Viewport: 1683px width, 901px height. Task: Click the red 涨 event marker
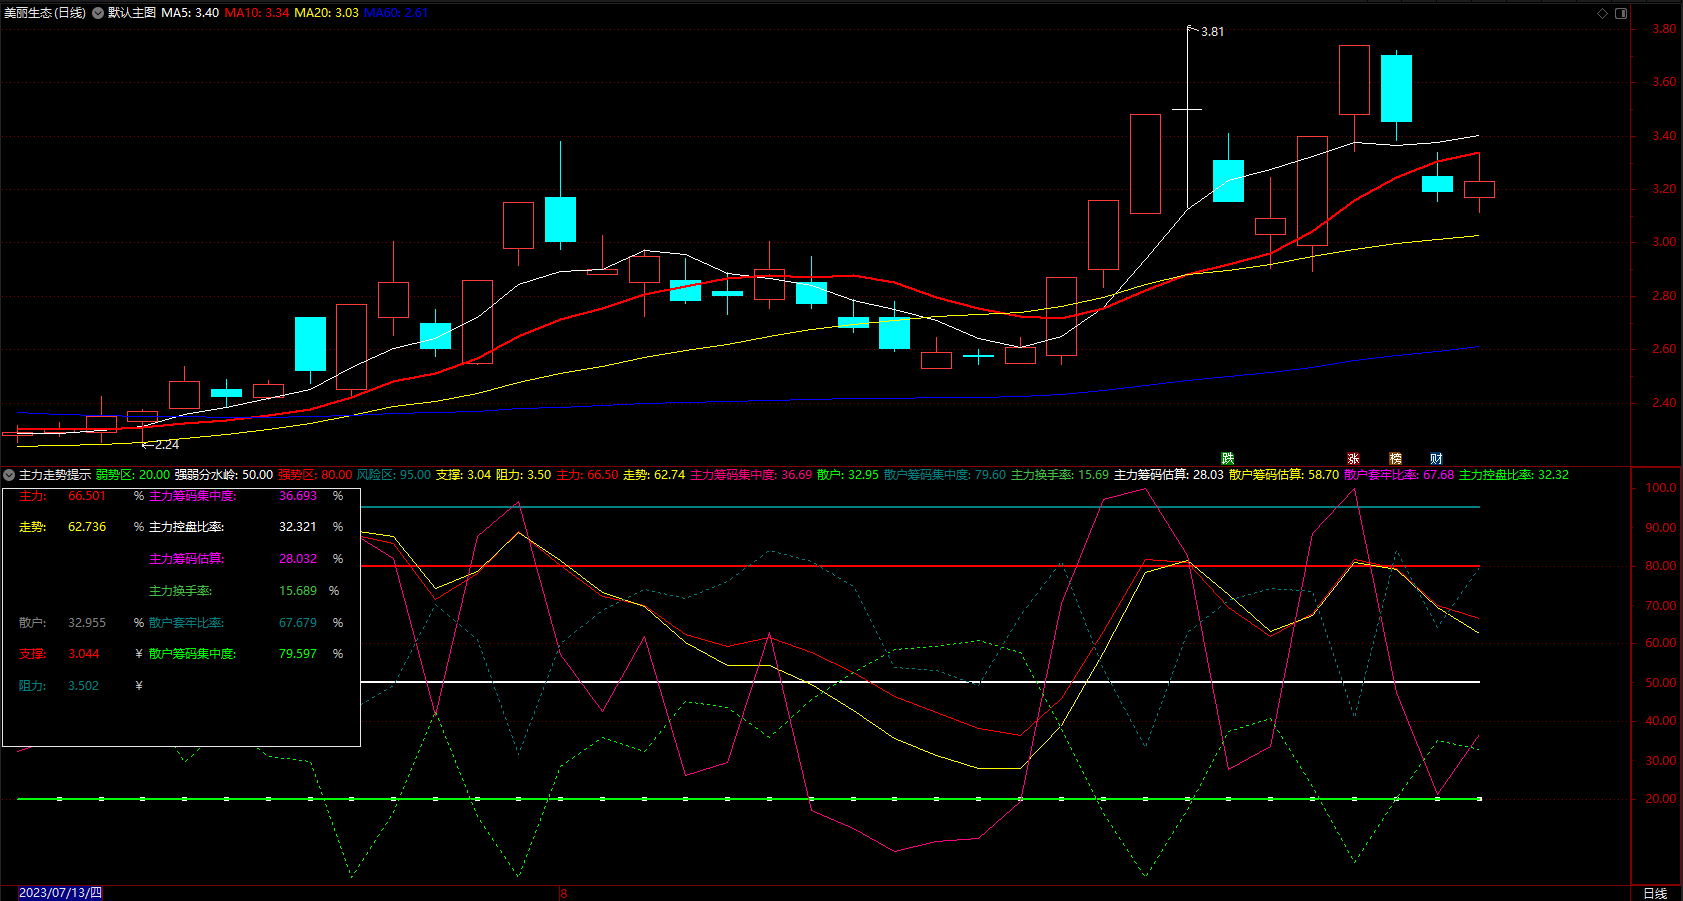click(1353, 459)
